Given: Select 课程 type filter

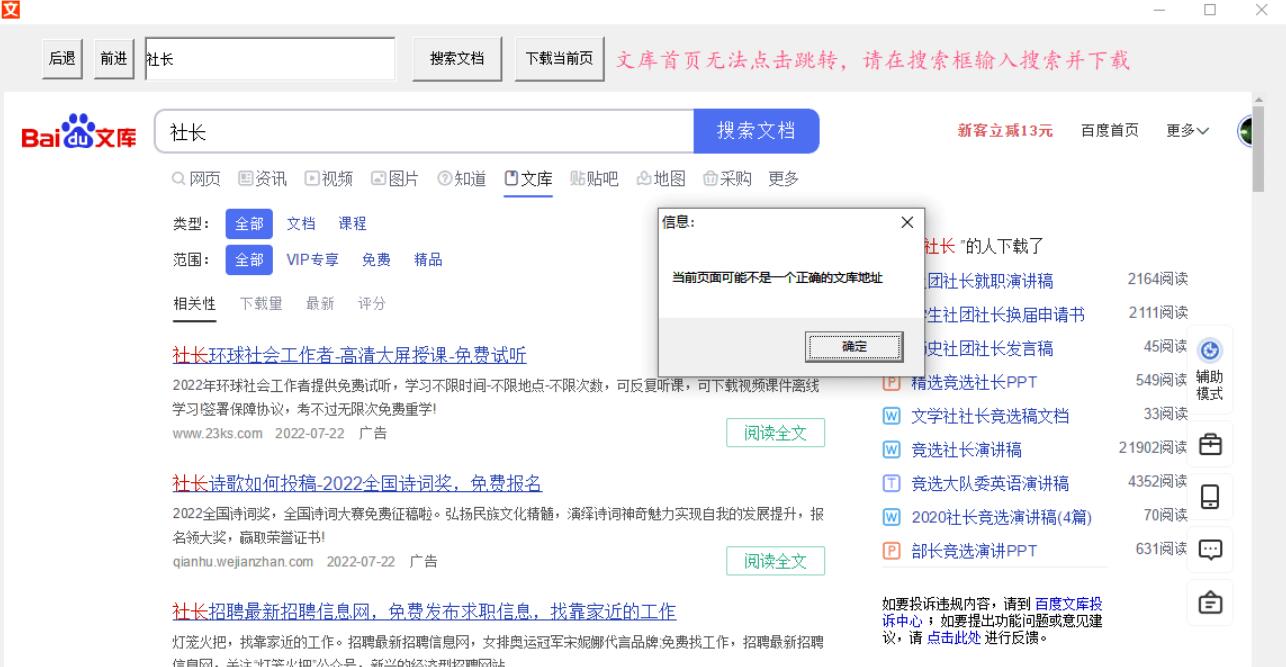Looking at the screenshot, I should pyautogui.click(x=352, y=224).
